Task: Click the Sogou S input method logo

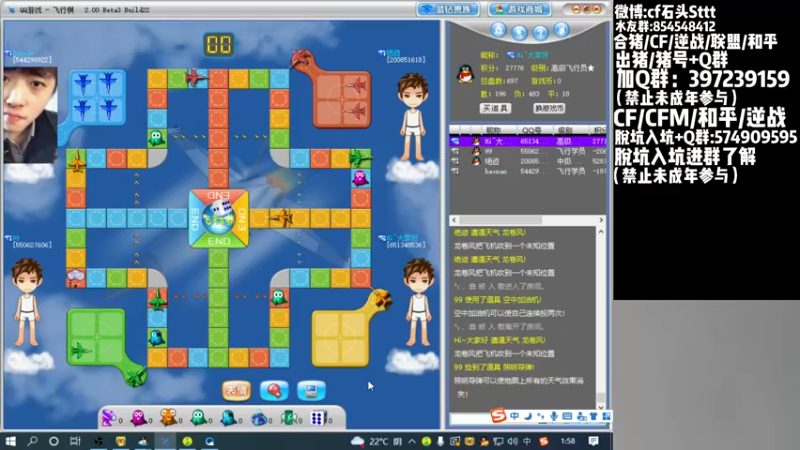Action: coord(498,416)
